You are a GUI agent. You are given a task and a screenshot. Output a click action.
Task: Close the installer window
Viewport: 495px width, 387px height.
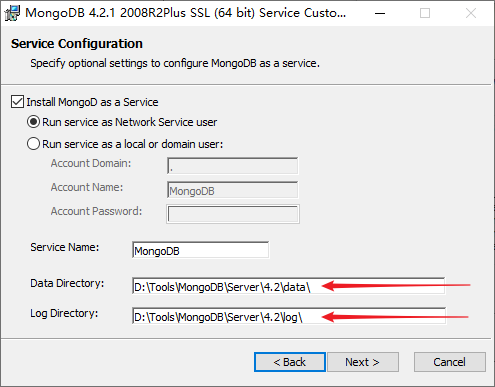tap(471, 13)
